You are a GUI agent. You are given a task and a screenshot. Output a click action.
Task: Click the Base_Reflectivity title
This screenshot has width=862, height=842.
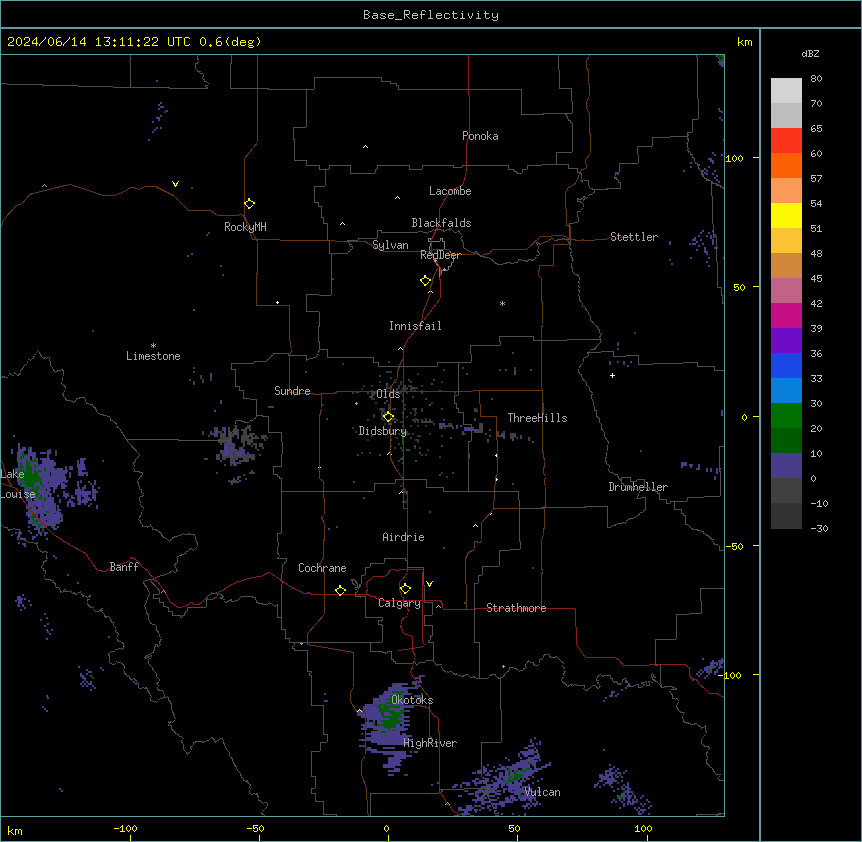point(431,15)
